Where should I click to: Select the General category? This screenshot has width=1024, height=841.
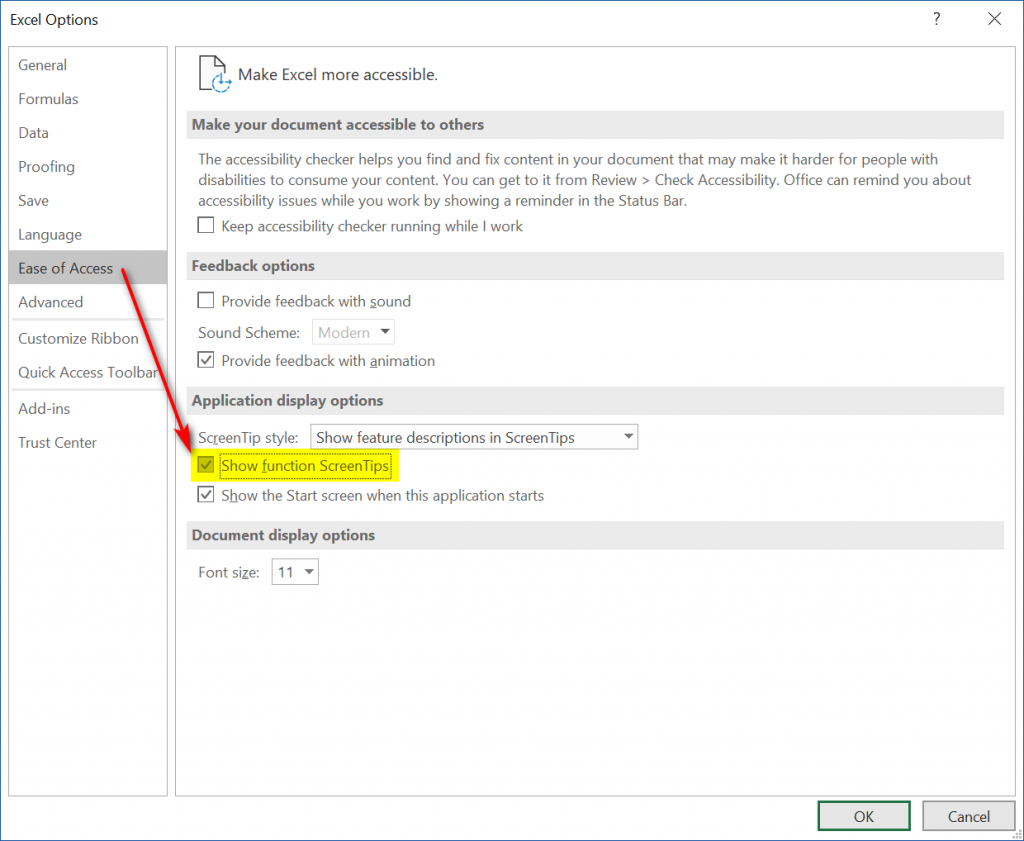point(43,65)
